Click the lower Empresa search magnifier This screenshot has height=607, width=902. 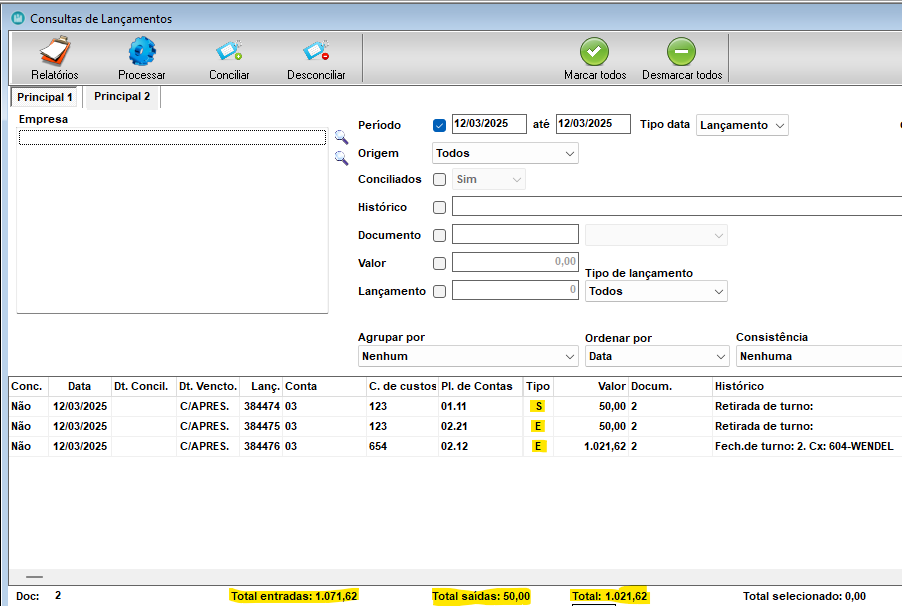[x=341, y=157]
